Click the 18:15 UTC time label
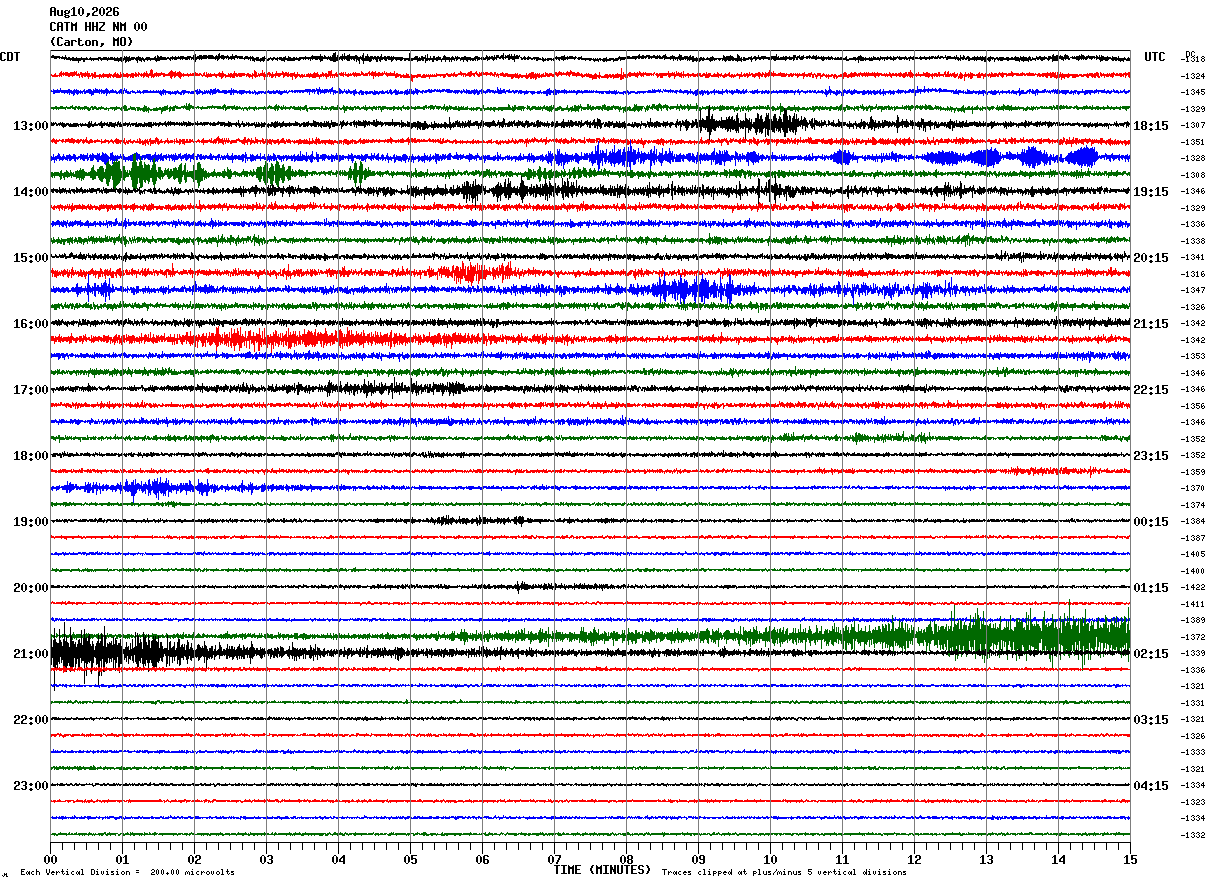This screenshot has width=1210, height=886. click(x=1150, y=126)
